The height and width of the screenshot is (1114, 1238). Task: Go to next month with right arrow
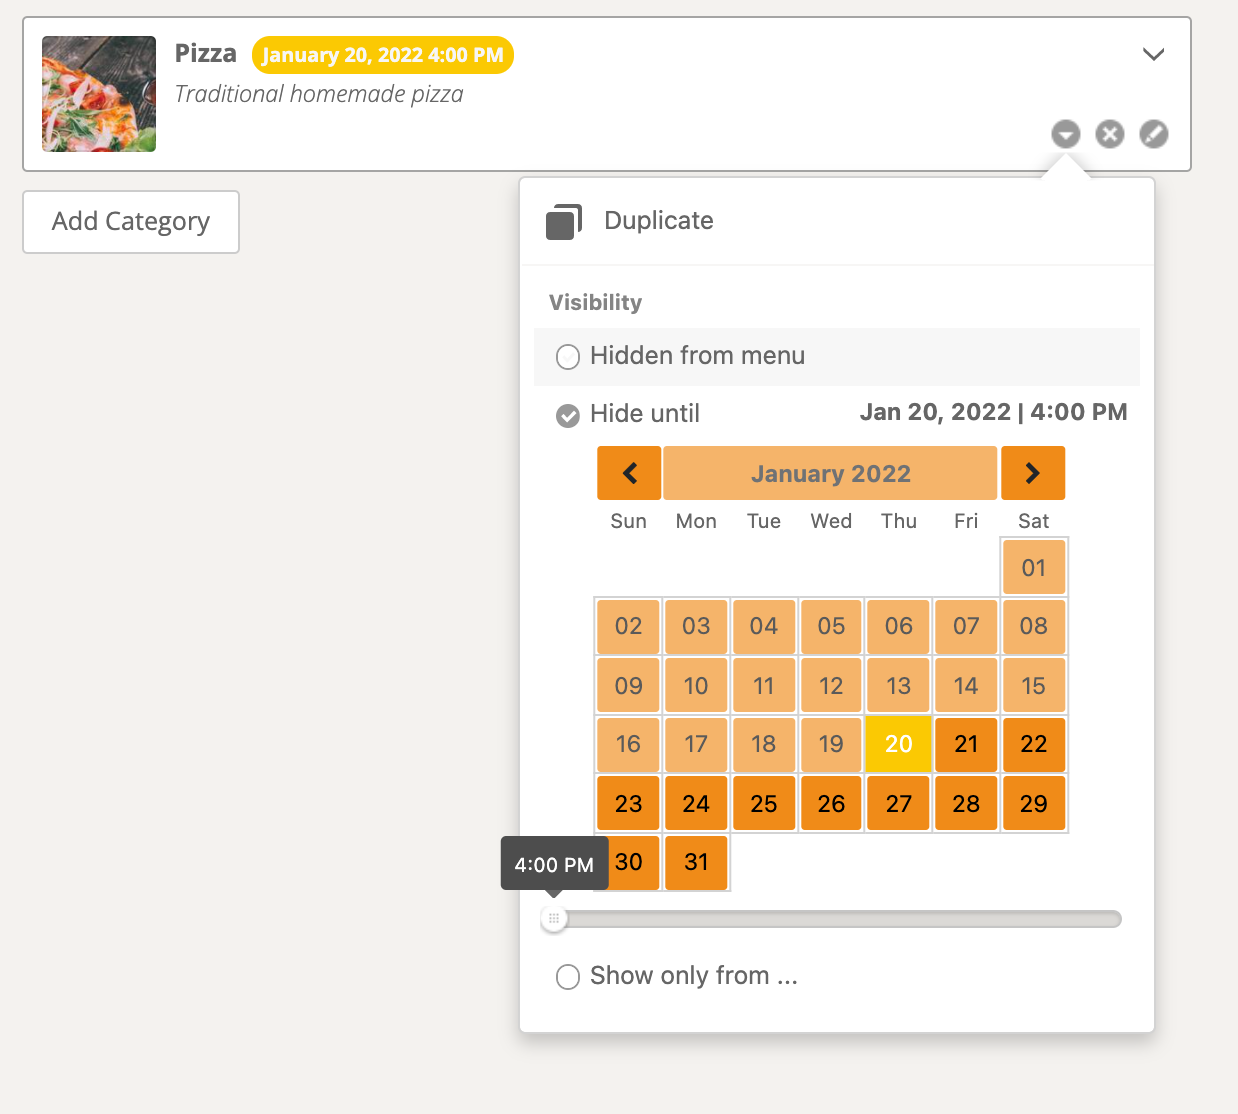tap(1033, 473)
